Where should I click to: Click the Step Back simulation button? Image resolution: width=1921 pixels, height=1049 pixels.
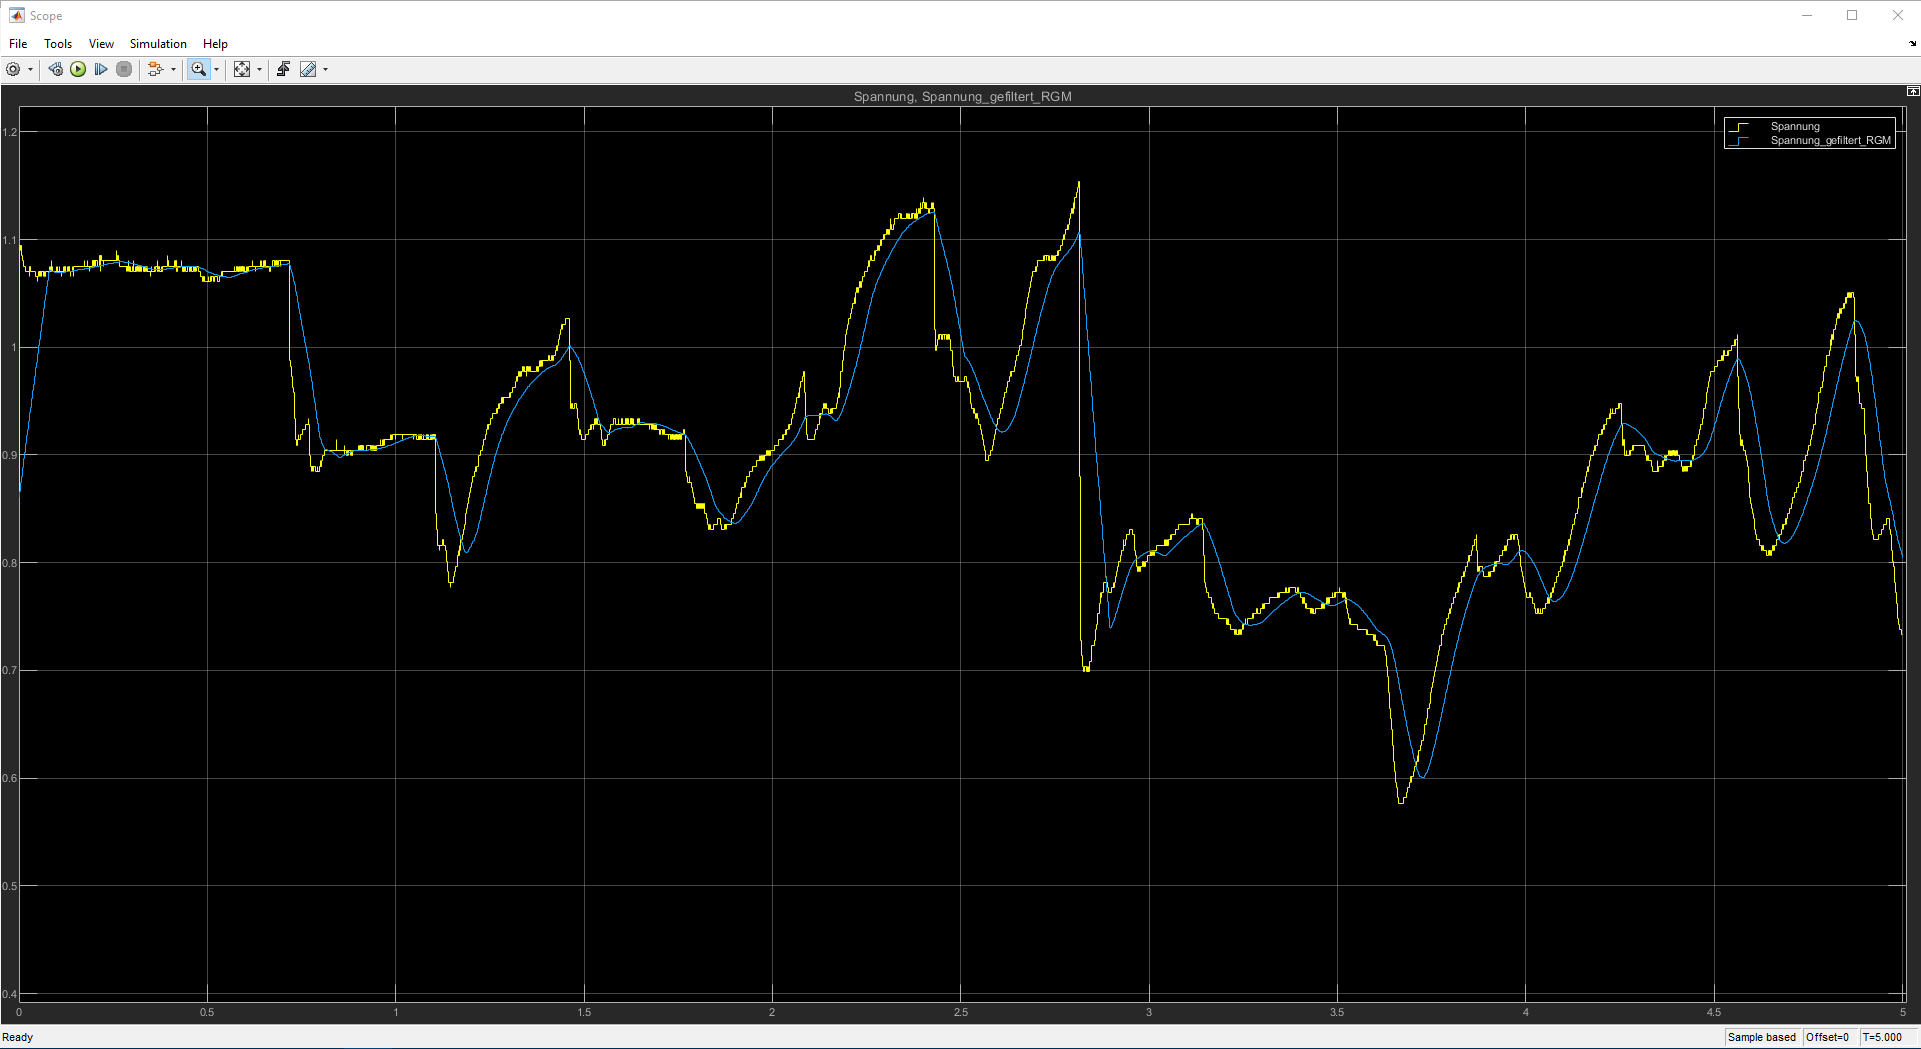point(55,69)
